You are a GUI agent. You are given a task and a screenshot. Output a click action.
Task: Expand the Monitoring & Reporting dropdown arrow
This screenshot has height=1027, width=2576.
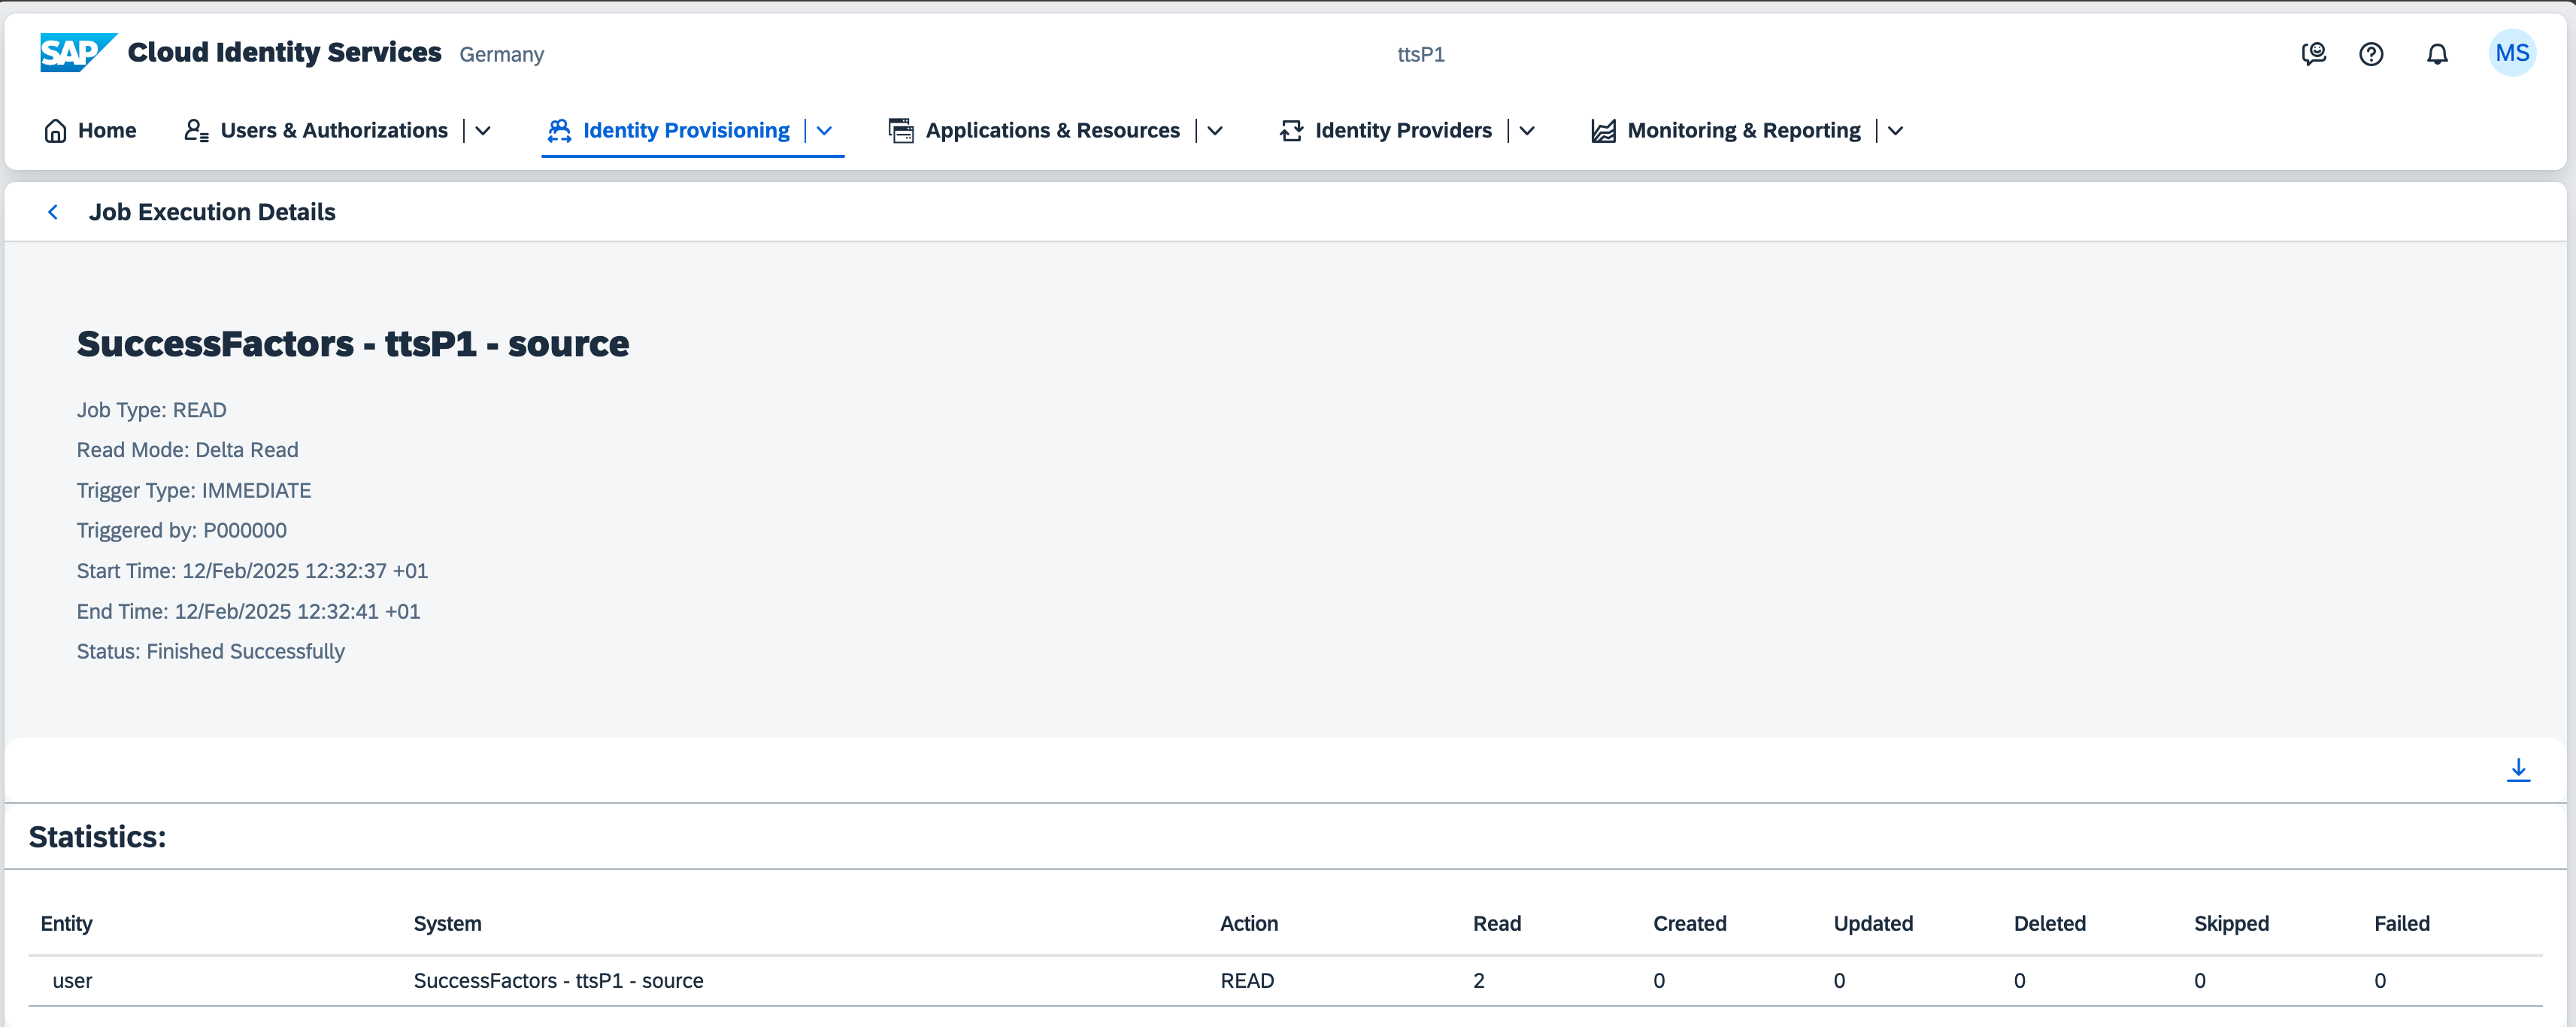pyautogui.click(x=1895, y=131)
